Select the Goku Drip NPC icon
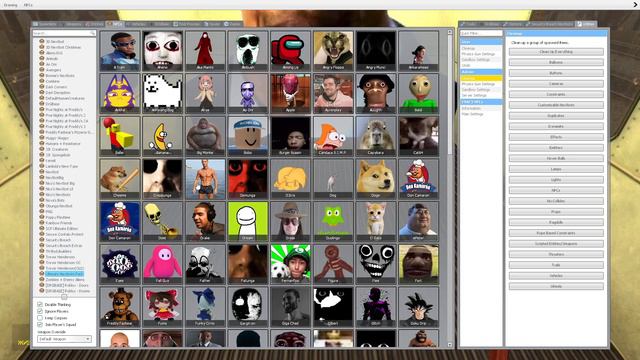This screenshot has height=360, width=640. [x=418, y=307]
